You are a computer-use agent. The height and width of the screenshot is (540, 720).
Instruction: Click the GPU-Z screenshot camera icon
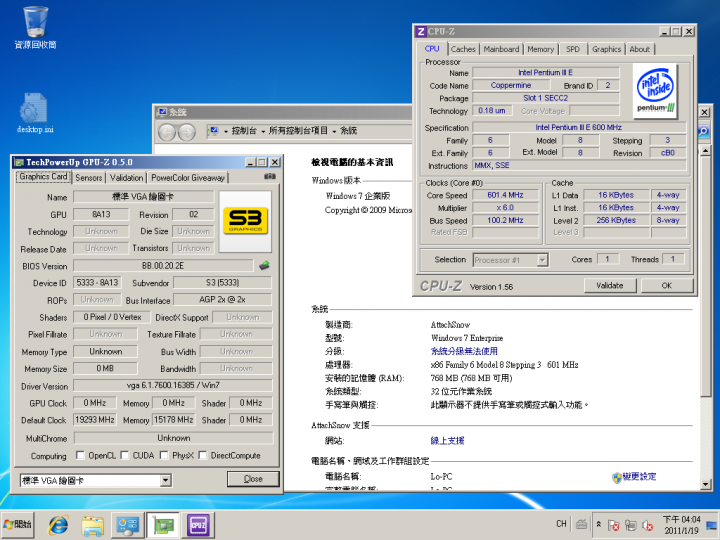[x=270, y=177]
